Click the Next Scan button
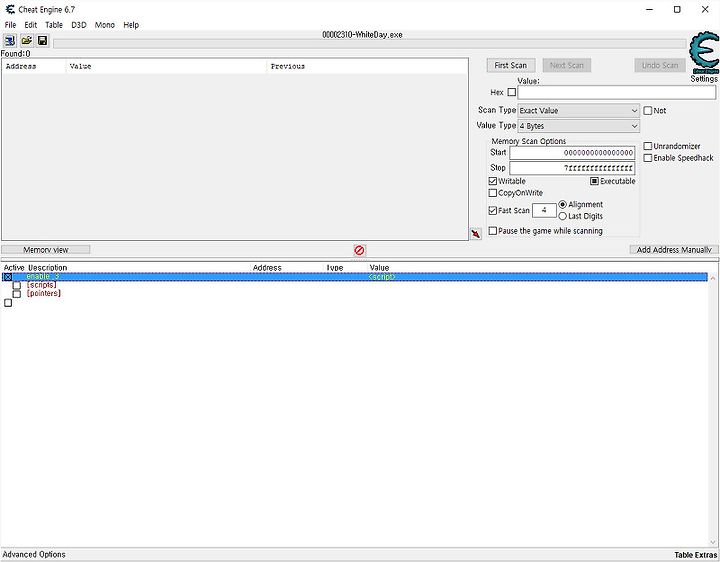Screen dimensions: 720x562 567,66
